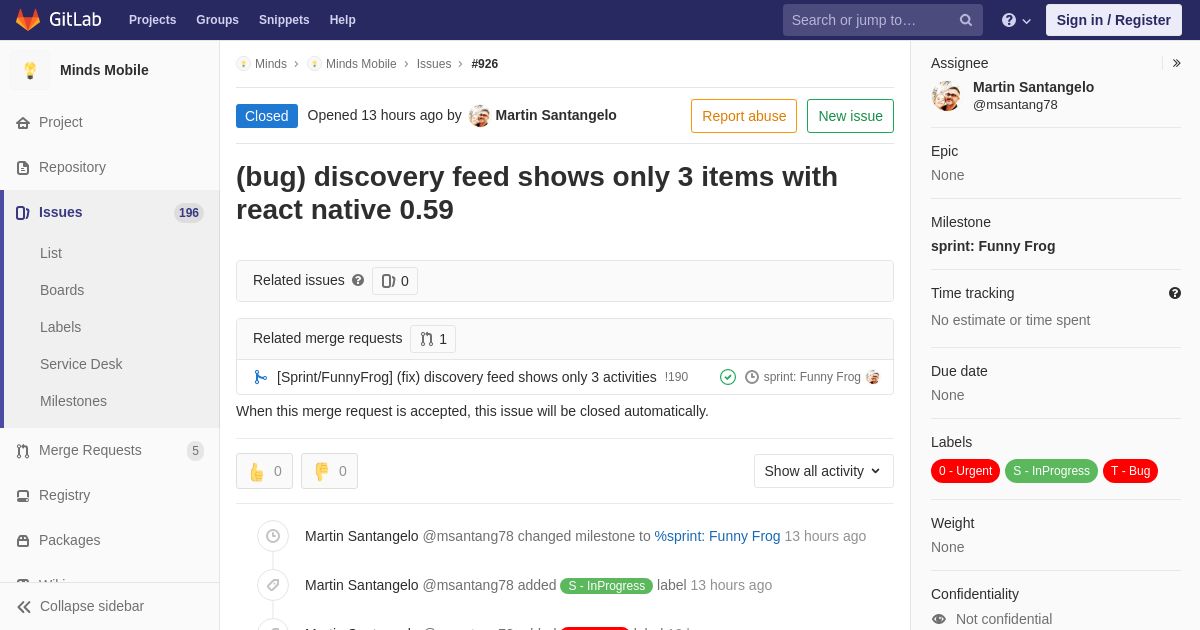Click the pipeline passed check icon
Viewport: 1200px width, 630px height.
click(x=728, y=377)
